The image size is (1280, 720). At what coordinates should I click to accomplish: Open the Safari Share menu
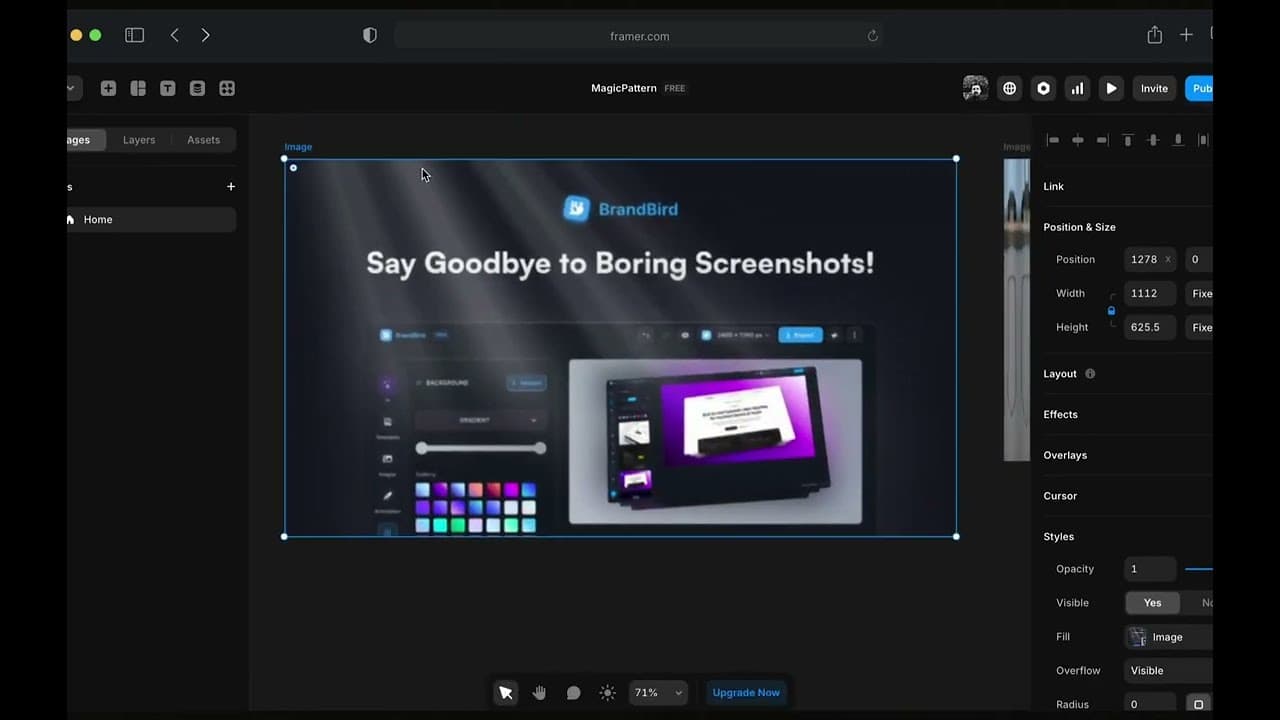click(x=1154, y=35)
